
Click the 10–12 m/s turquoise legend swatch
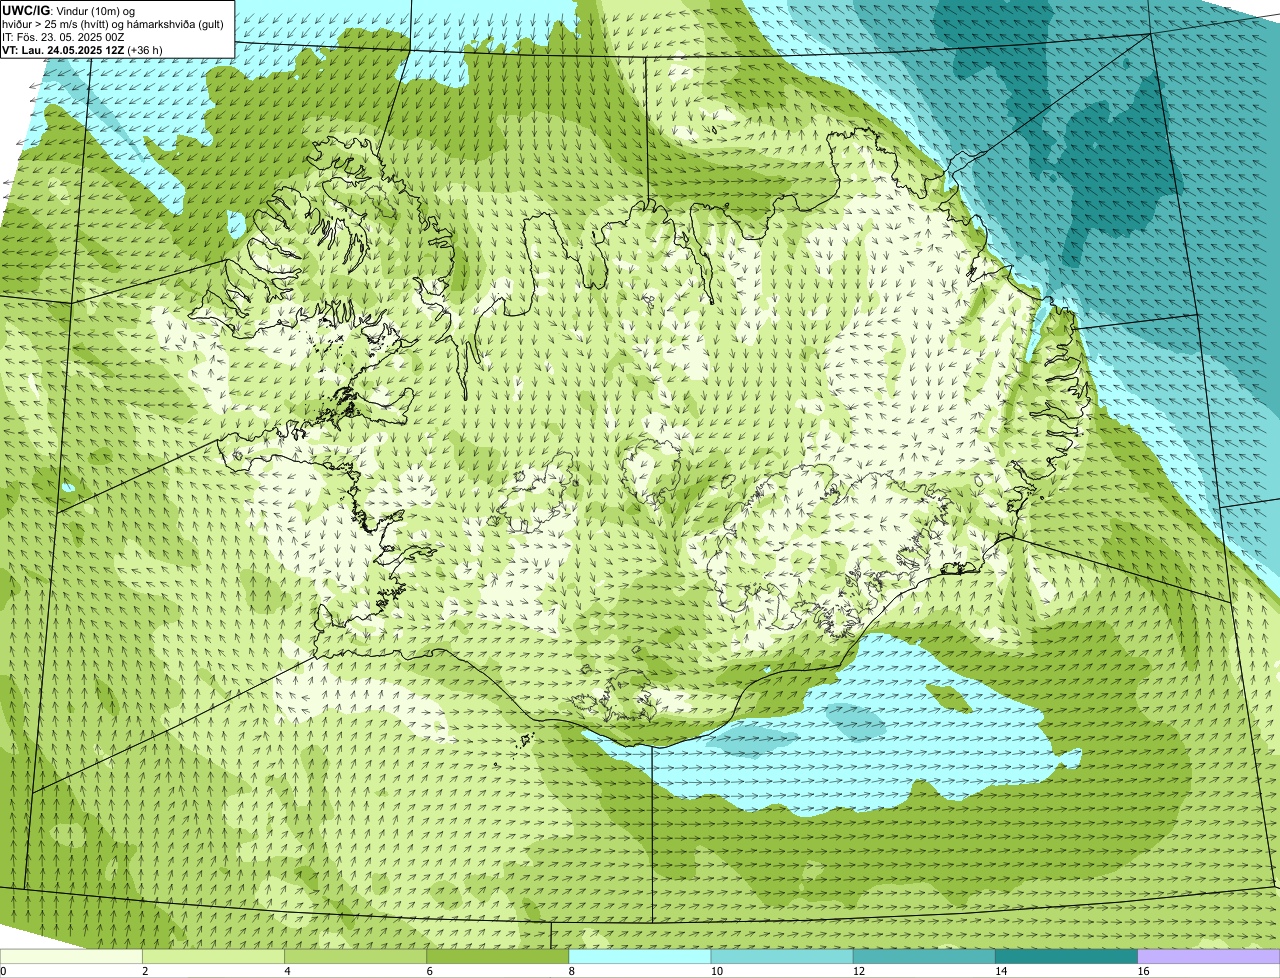click(782, 956)
